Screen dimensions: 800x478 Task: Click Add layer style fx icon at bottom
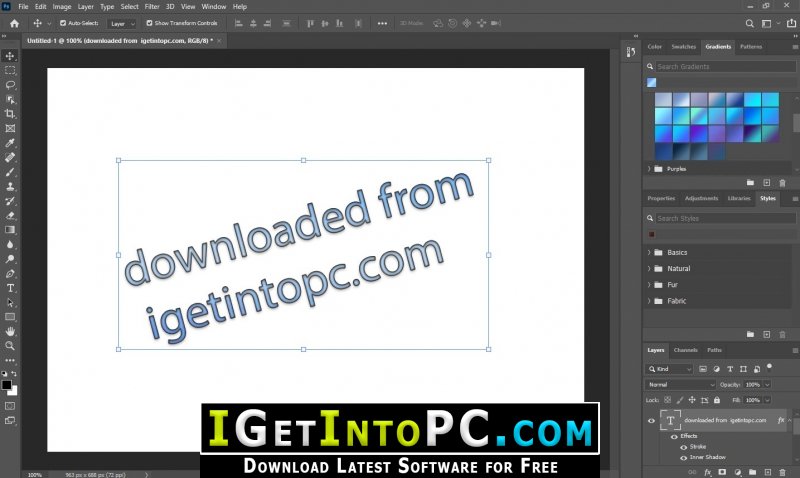coord(708,472)
